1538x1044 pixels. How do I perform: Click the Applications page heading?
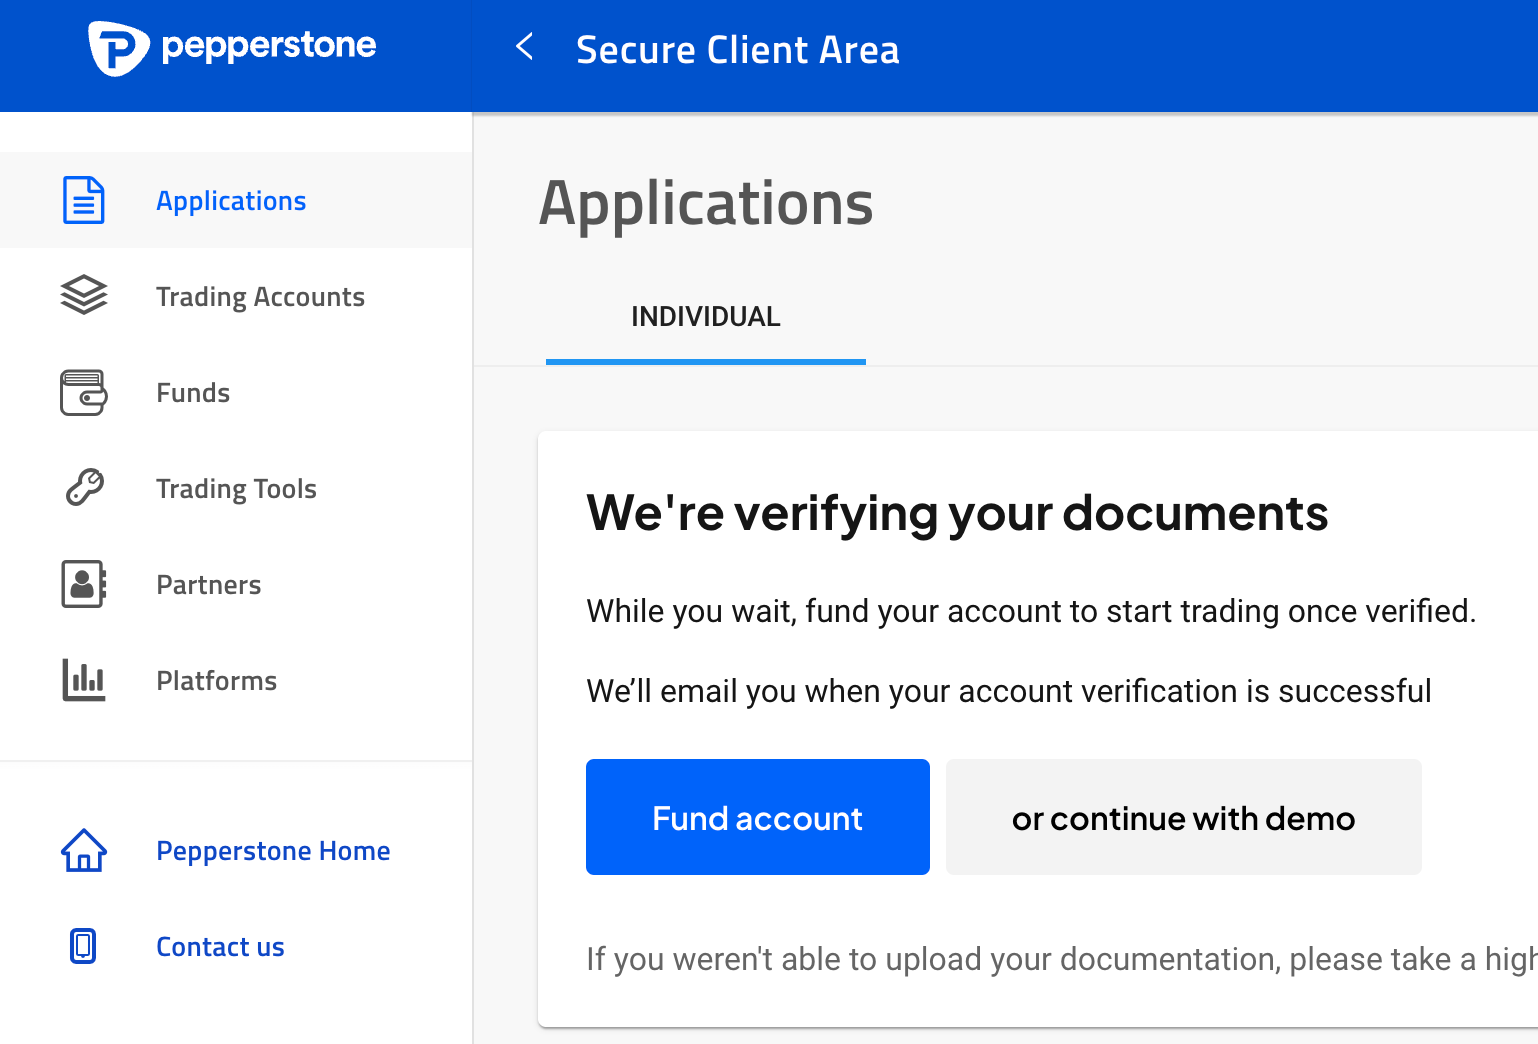click(x=706, y=204)
